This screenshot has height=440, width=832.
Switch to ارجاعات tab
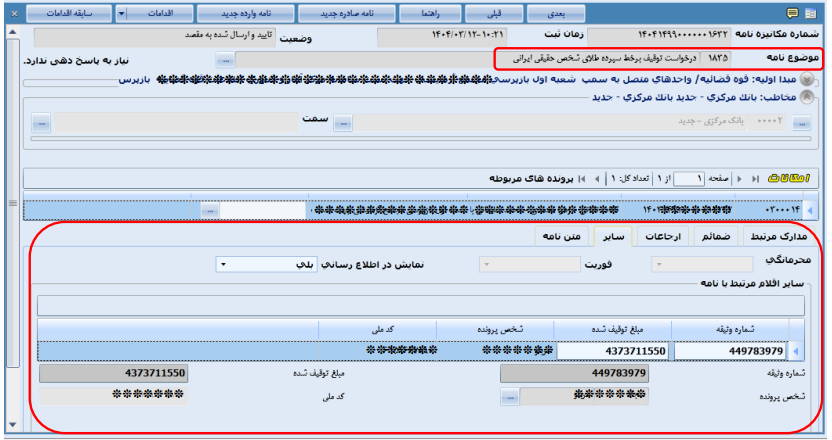(662, 236)
